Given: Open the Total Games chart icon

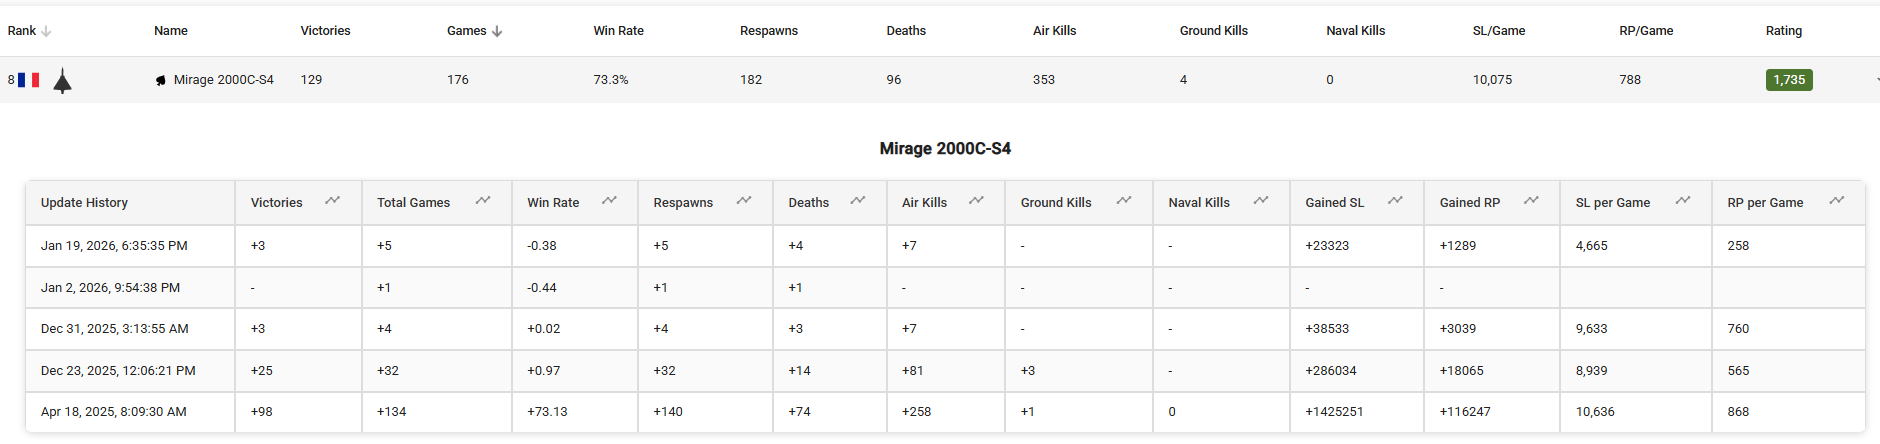Looking at the screenshot, I should pyautogui.click(x=483, y=201).
